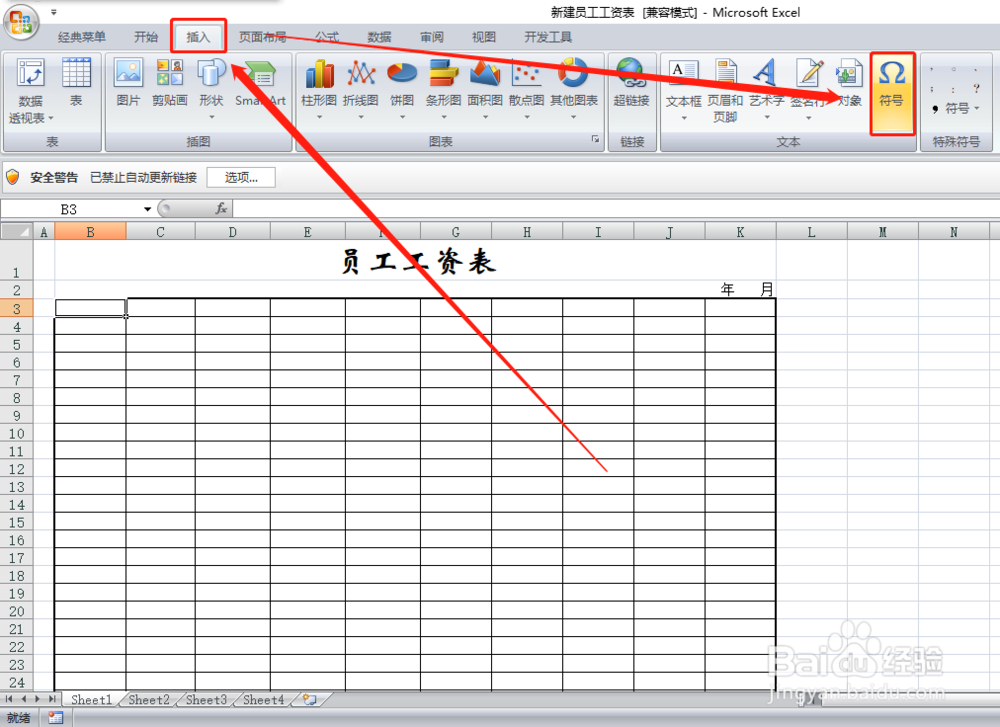Image resolution: width=1000 pixels, height=727 pixels.
Task: Insert a hyperlink (超链接)
Action: [x=631, y=82]
